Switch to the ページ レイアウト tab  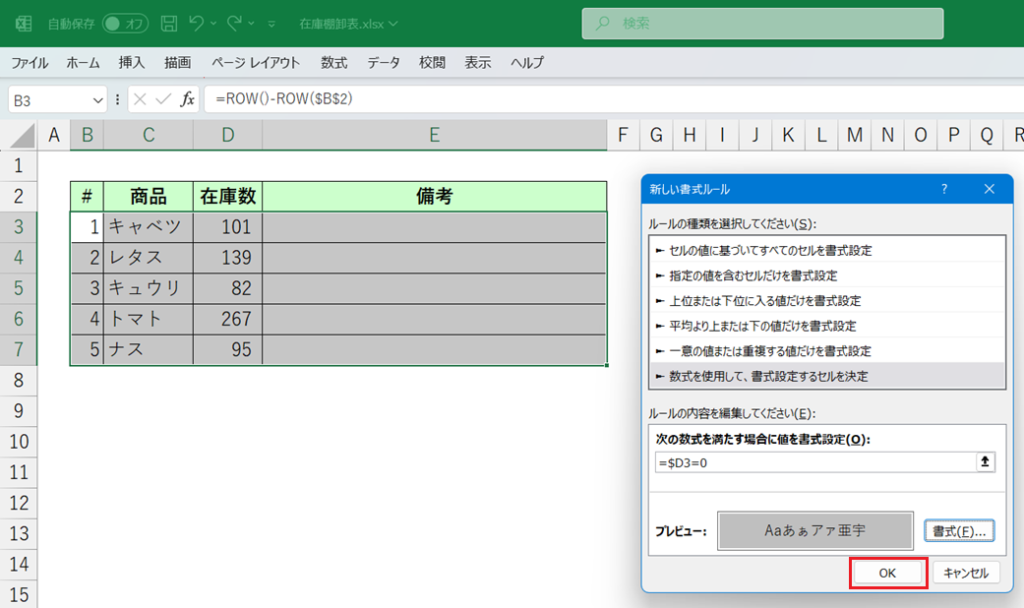[255, 63]
